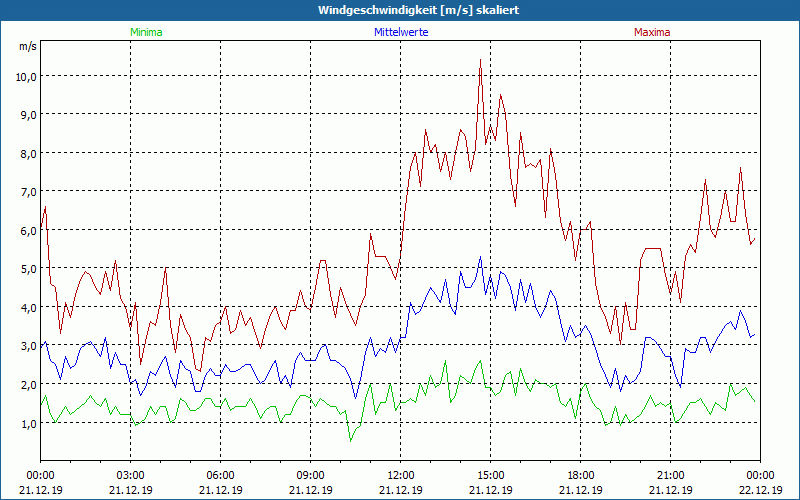Click the Minima legend label
The height and width of the screenshot is (500, 800).
(x=146, y=32)
